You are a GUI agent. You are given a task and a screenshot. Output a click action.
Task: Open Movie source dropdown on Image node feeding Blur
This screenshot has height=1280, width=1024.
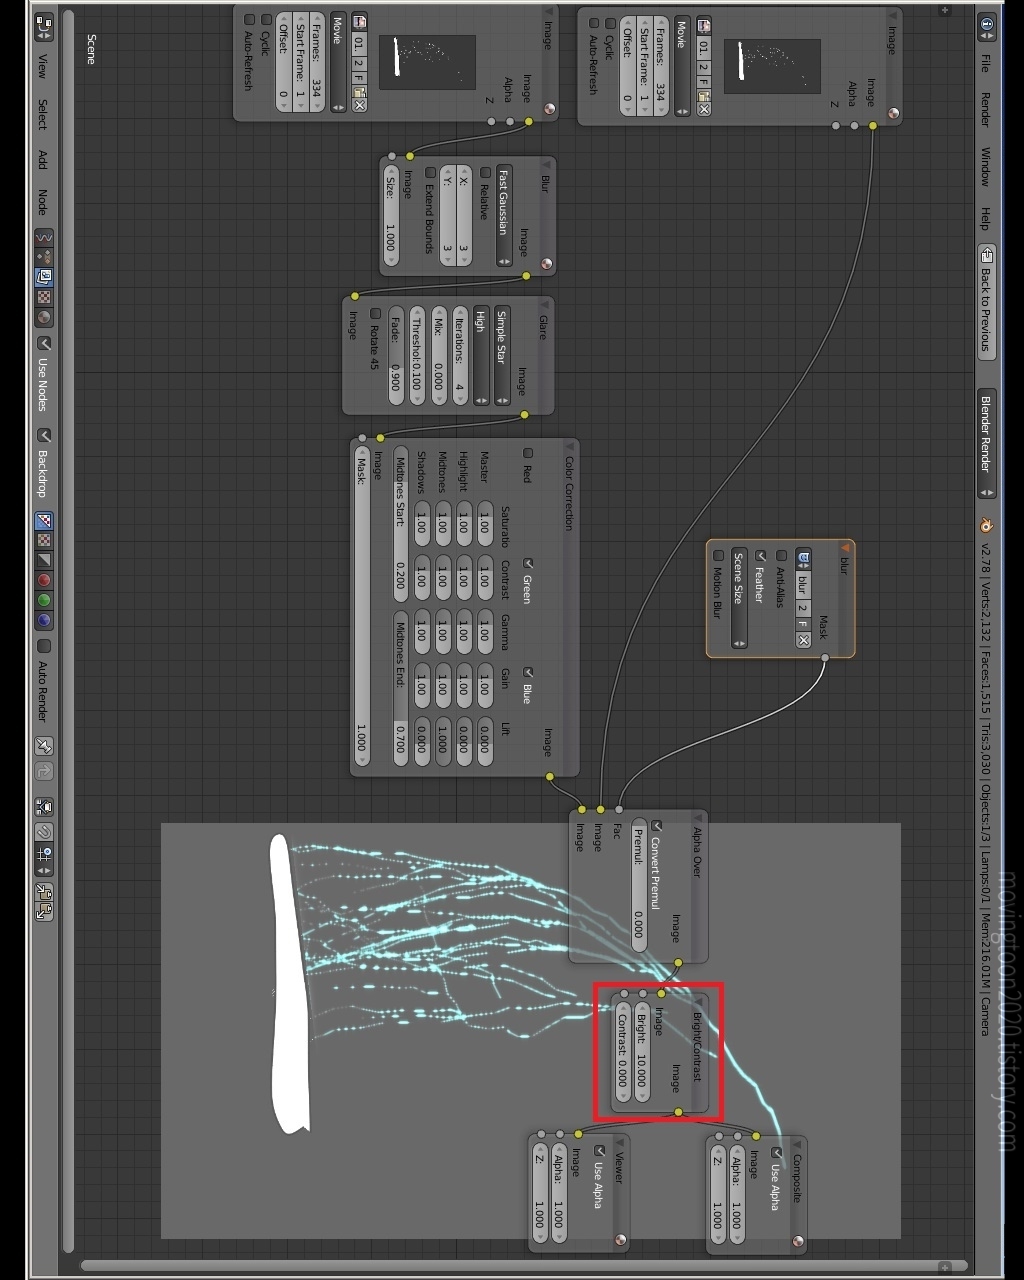coord(339,63)
